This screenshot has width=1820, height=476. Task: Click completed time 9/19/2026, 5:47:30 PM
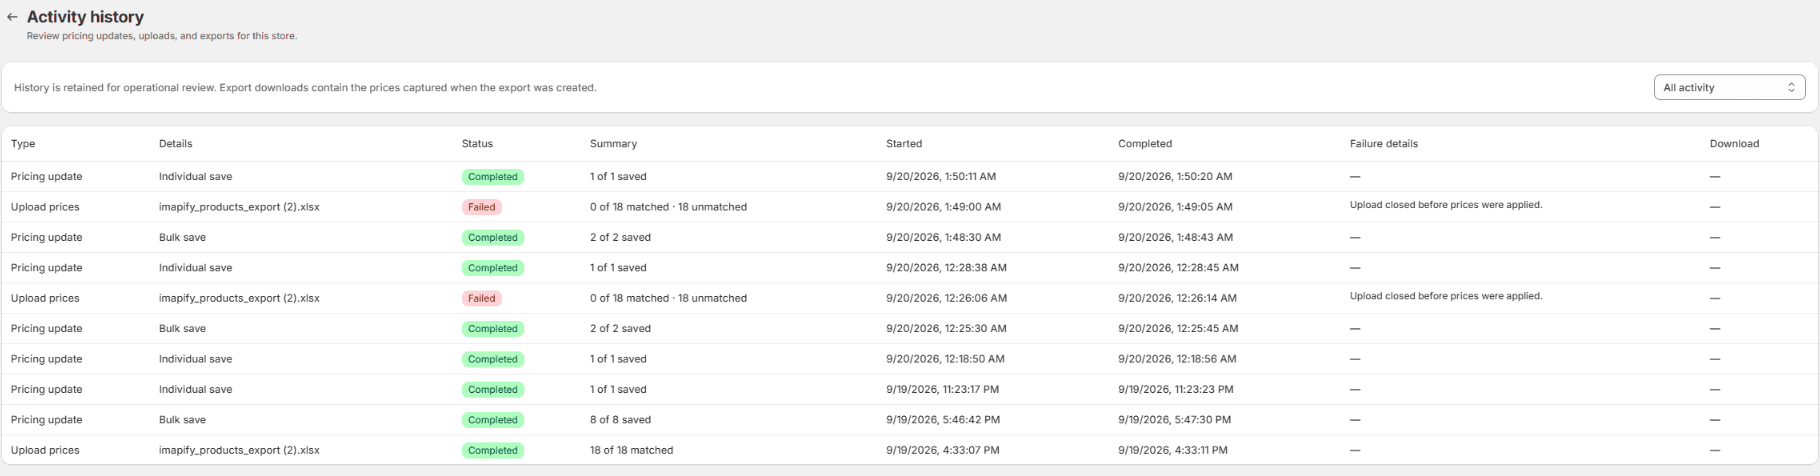[1174, 420]
